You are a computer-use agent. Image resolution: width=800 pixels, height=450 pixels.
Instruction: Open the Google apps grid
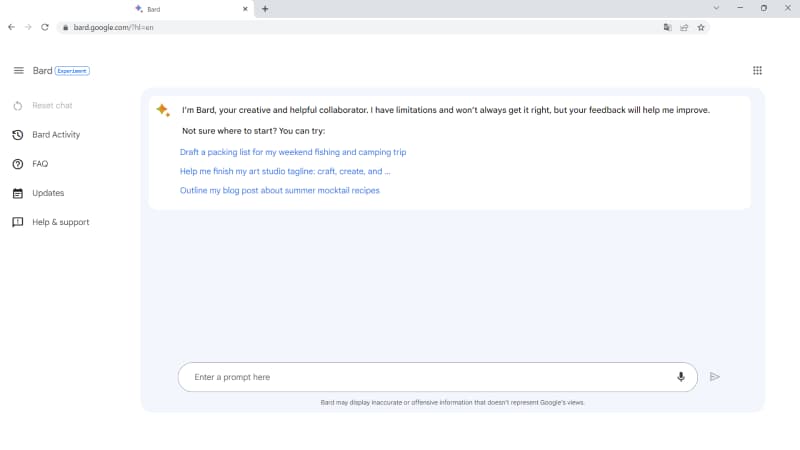pos(757,70)
